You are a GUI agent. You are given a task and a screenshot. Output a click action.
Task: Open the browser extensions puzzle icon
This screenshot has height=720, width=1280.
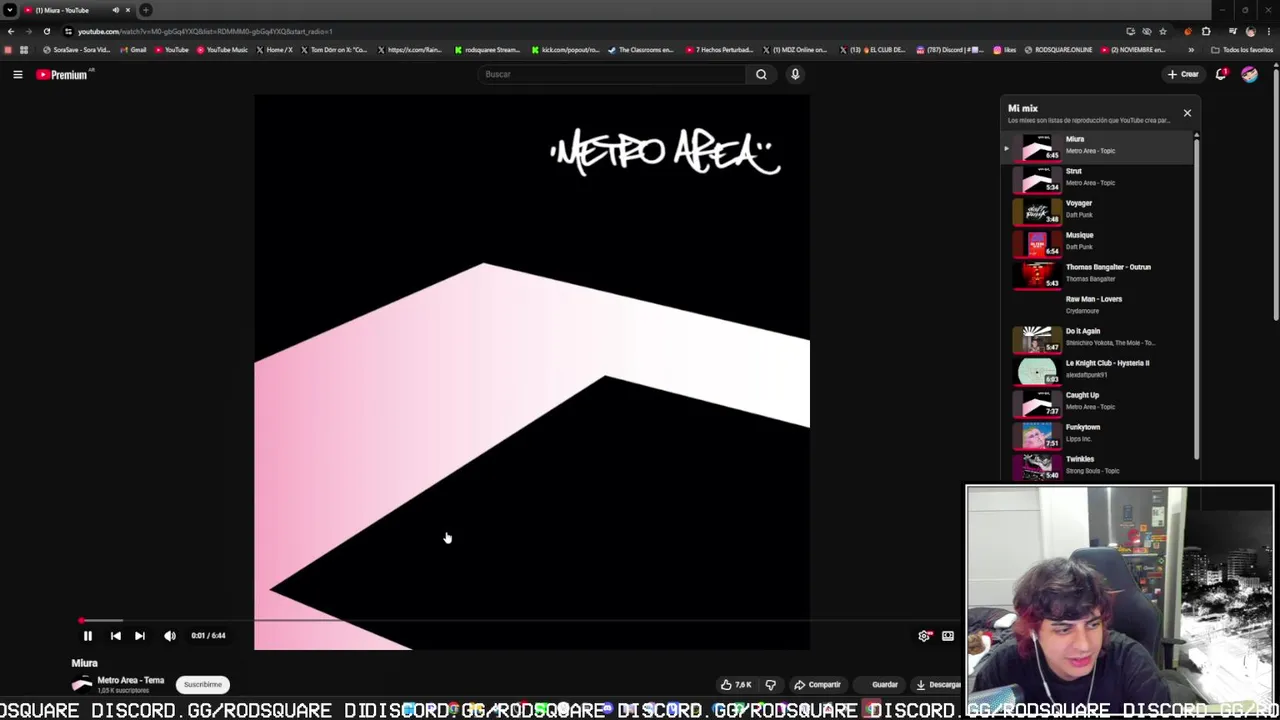pos(1206,31)
